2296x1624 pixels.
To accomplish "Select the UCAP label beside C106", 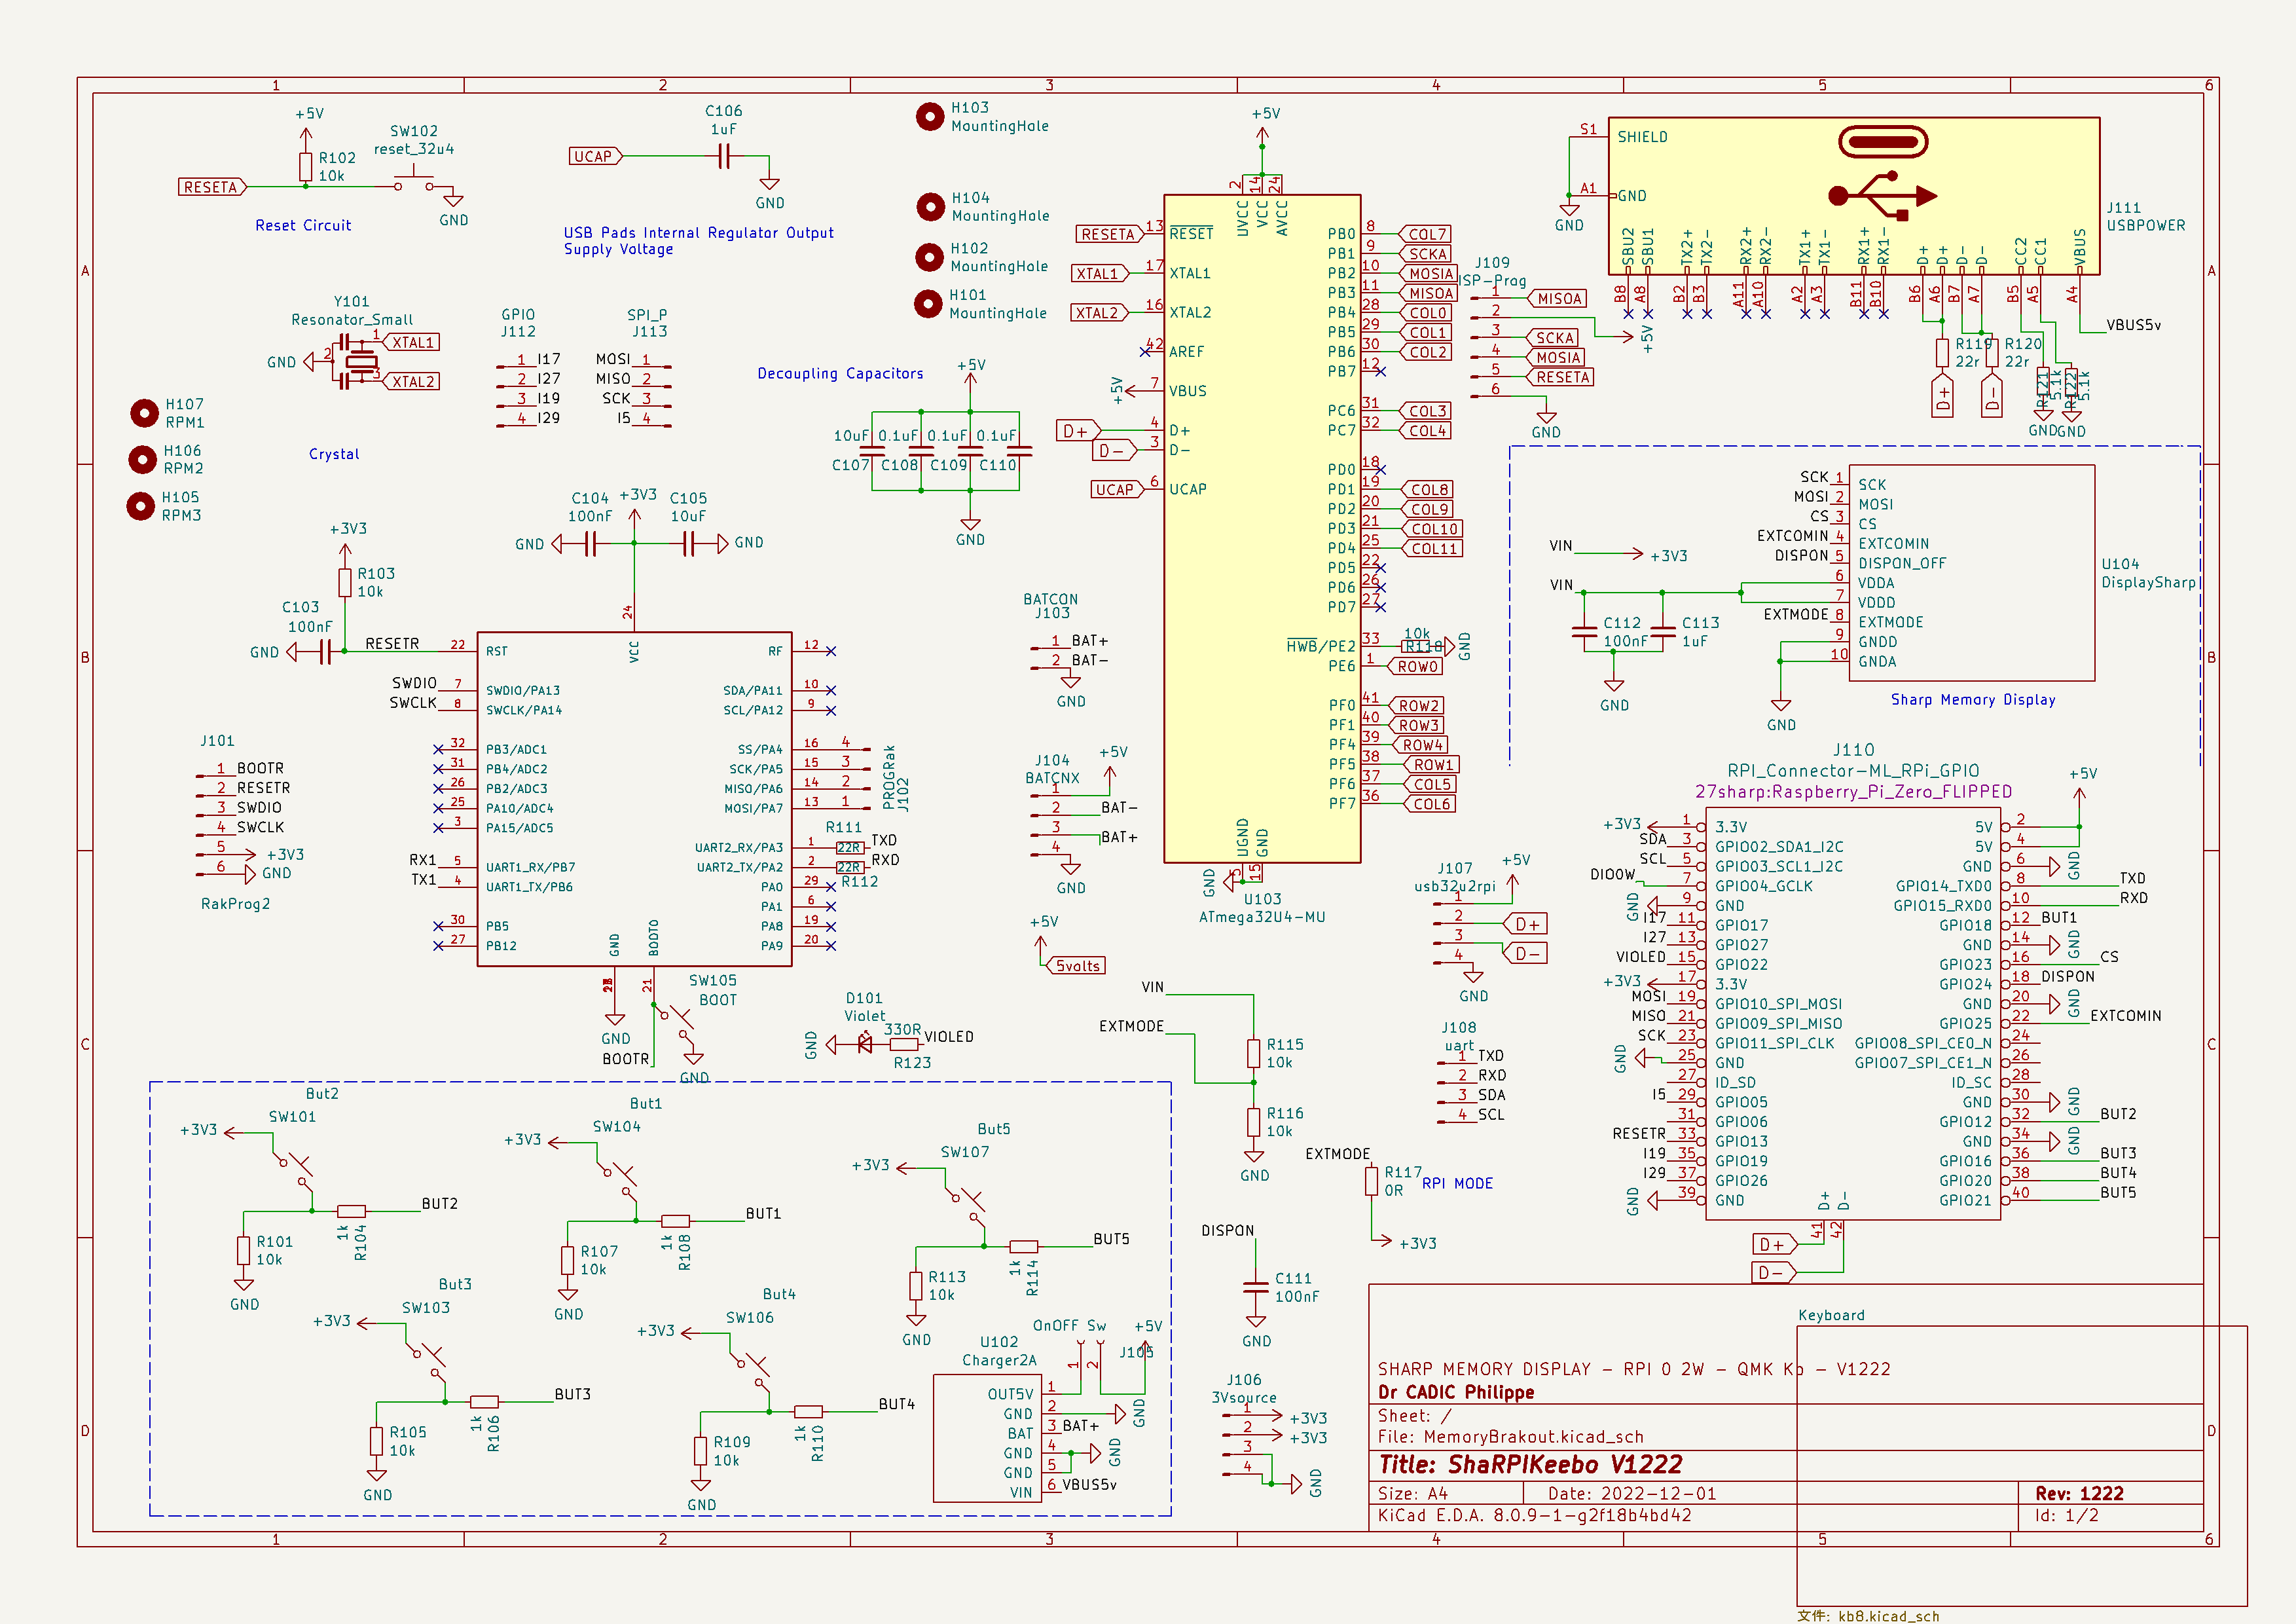I will coord(594,156).
